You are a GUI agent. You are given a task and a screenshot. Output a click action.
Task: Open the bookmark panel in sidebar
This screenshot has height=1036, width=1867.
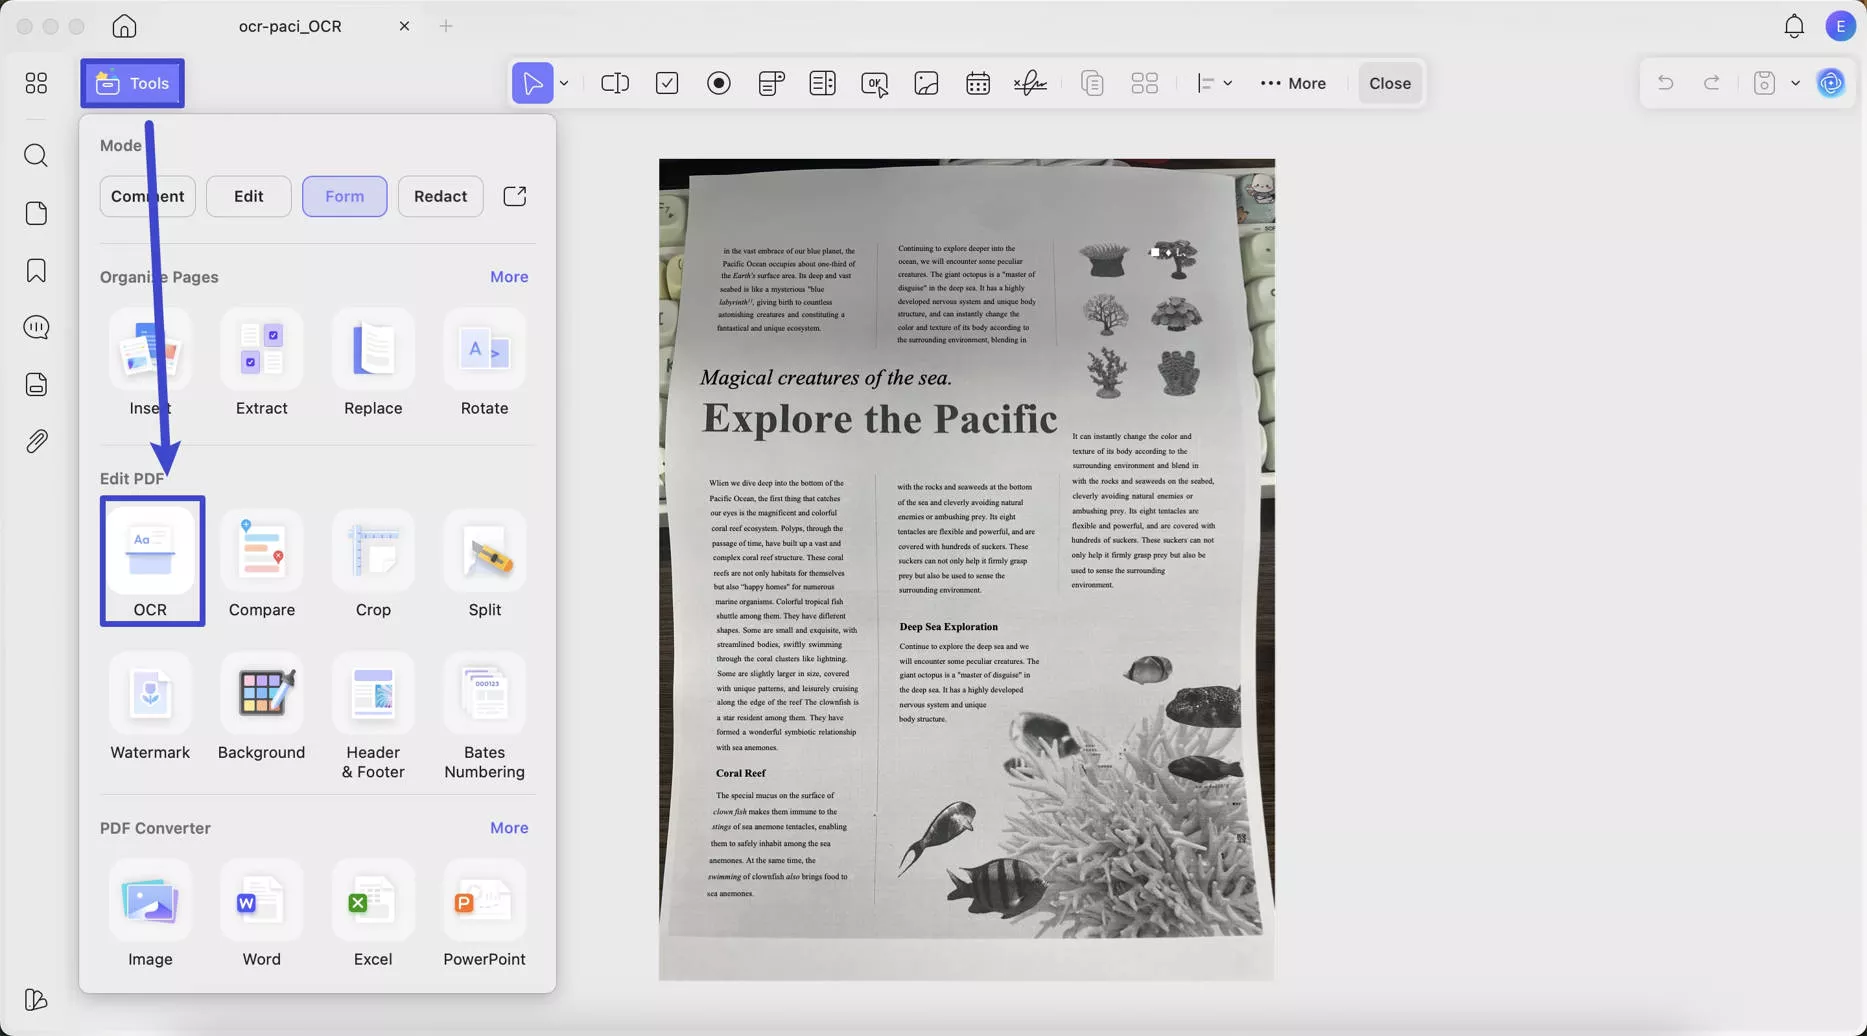click(36, 271)
